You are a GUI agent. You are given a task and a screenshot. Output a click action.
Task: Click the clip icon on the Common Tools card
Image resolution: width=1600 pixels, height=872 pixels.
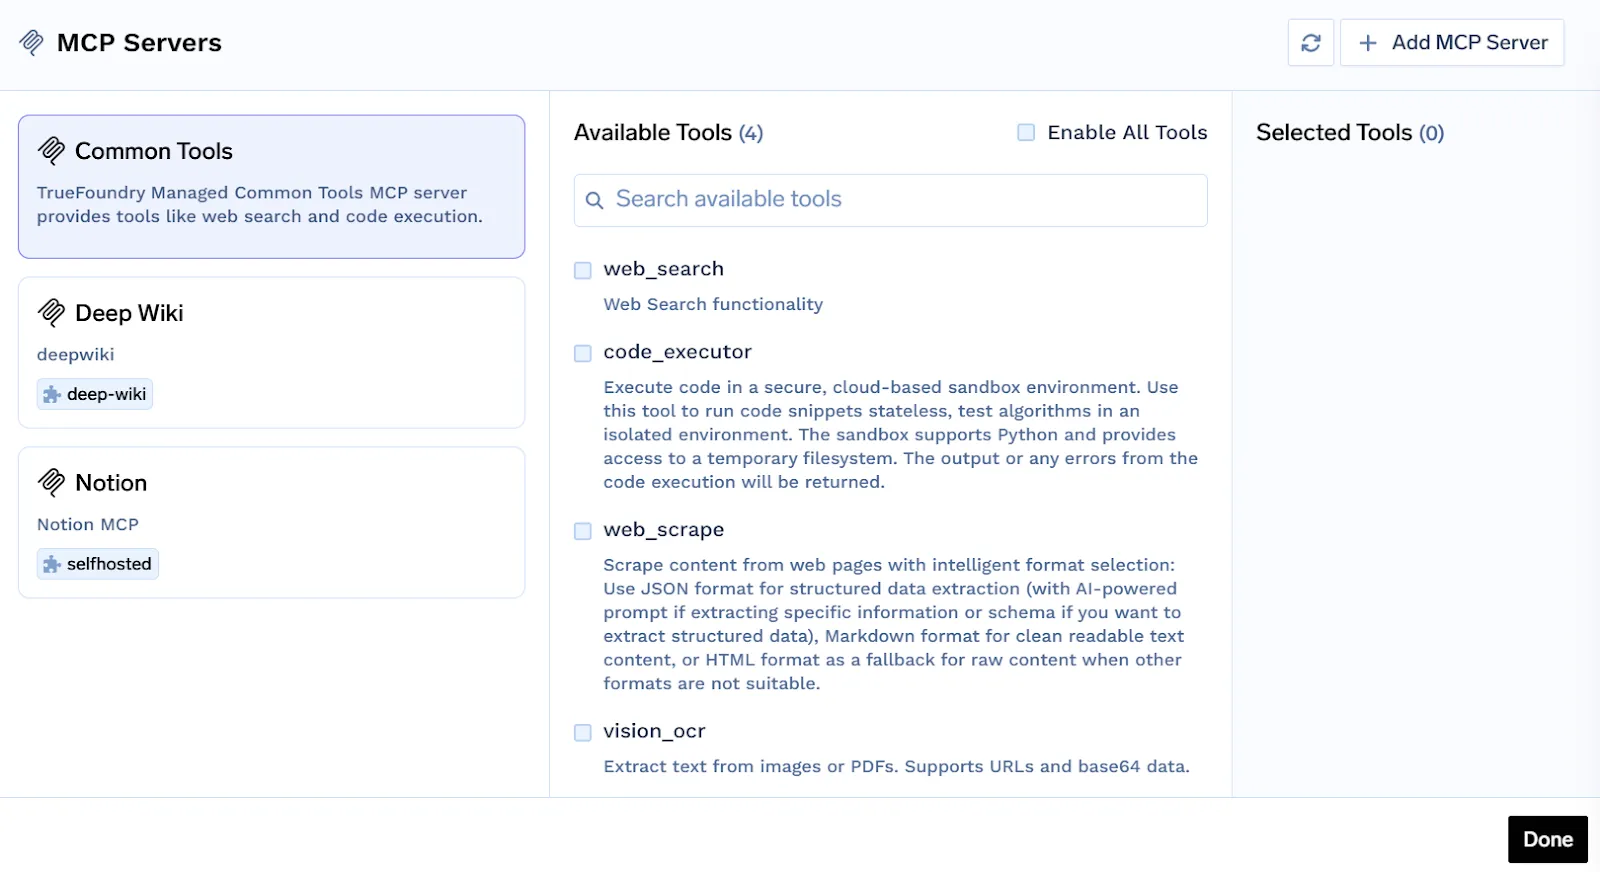click(x=51, y=150)
